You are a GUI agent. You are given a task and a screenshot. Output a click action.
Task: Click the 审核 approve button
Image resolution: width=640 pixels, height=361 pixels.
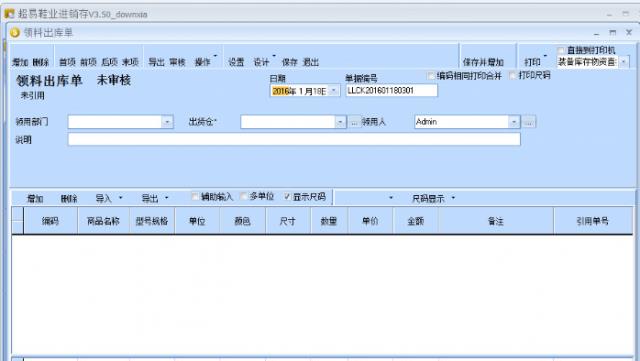[177, 62]
